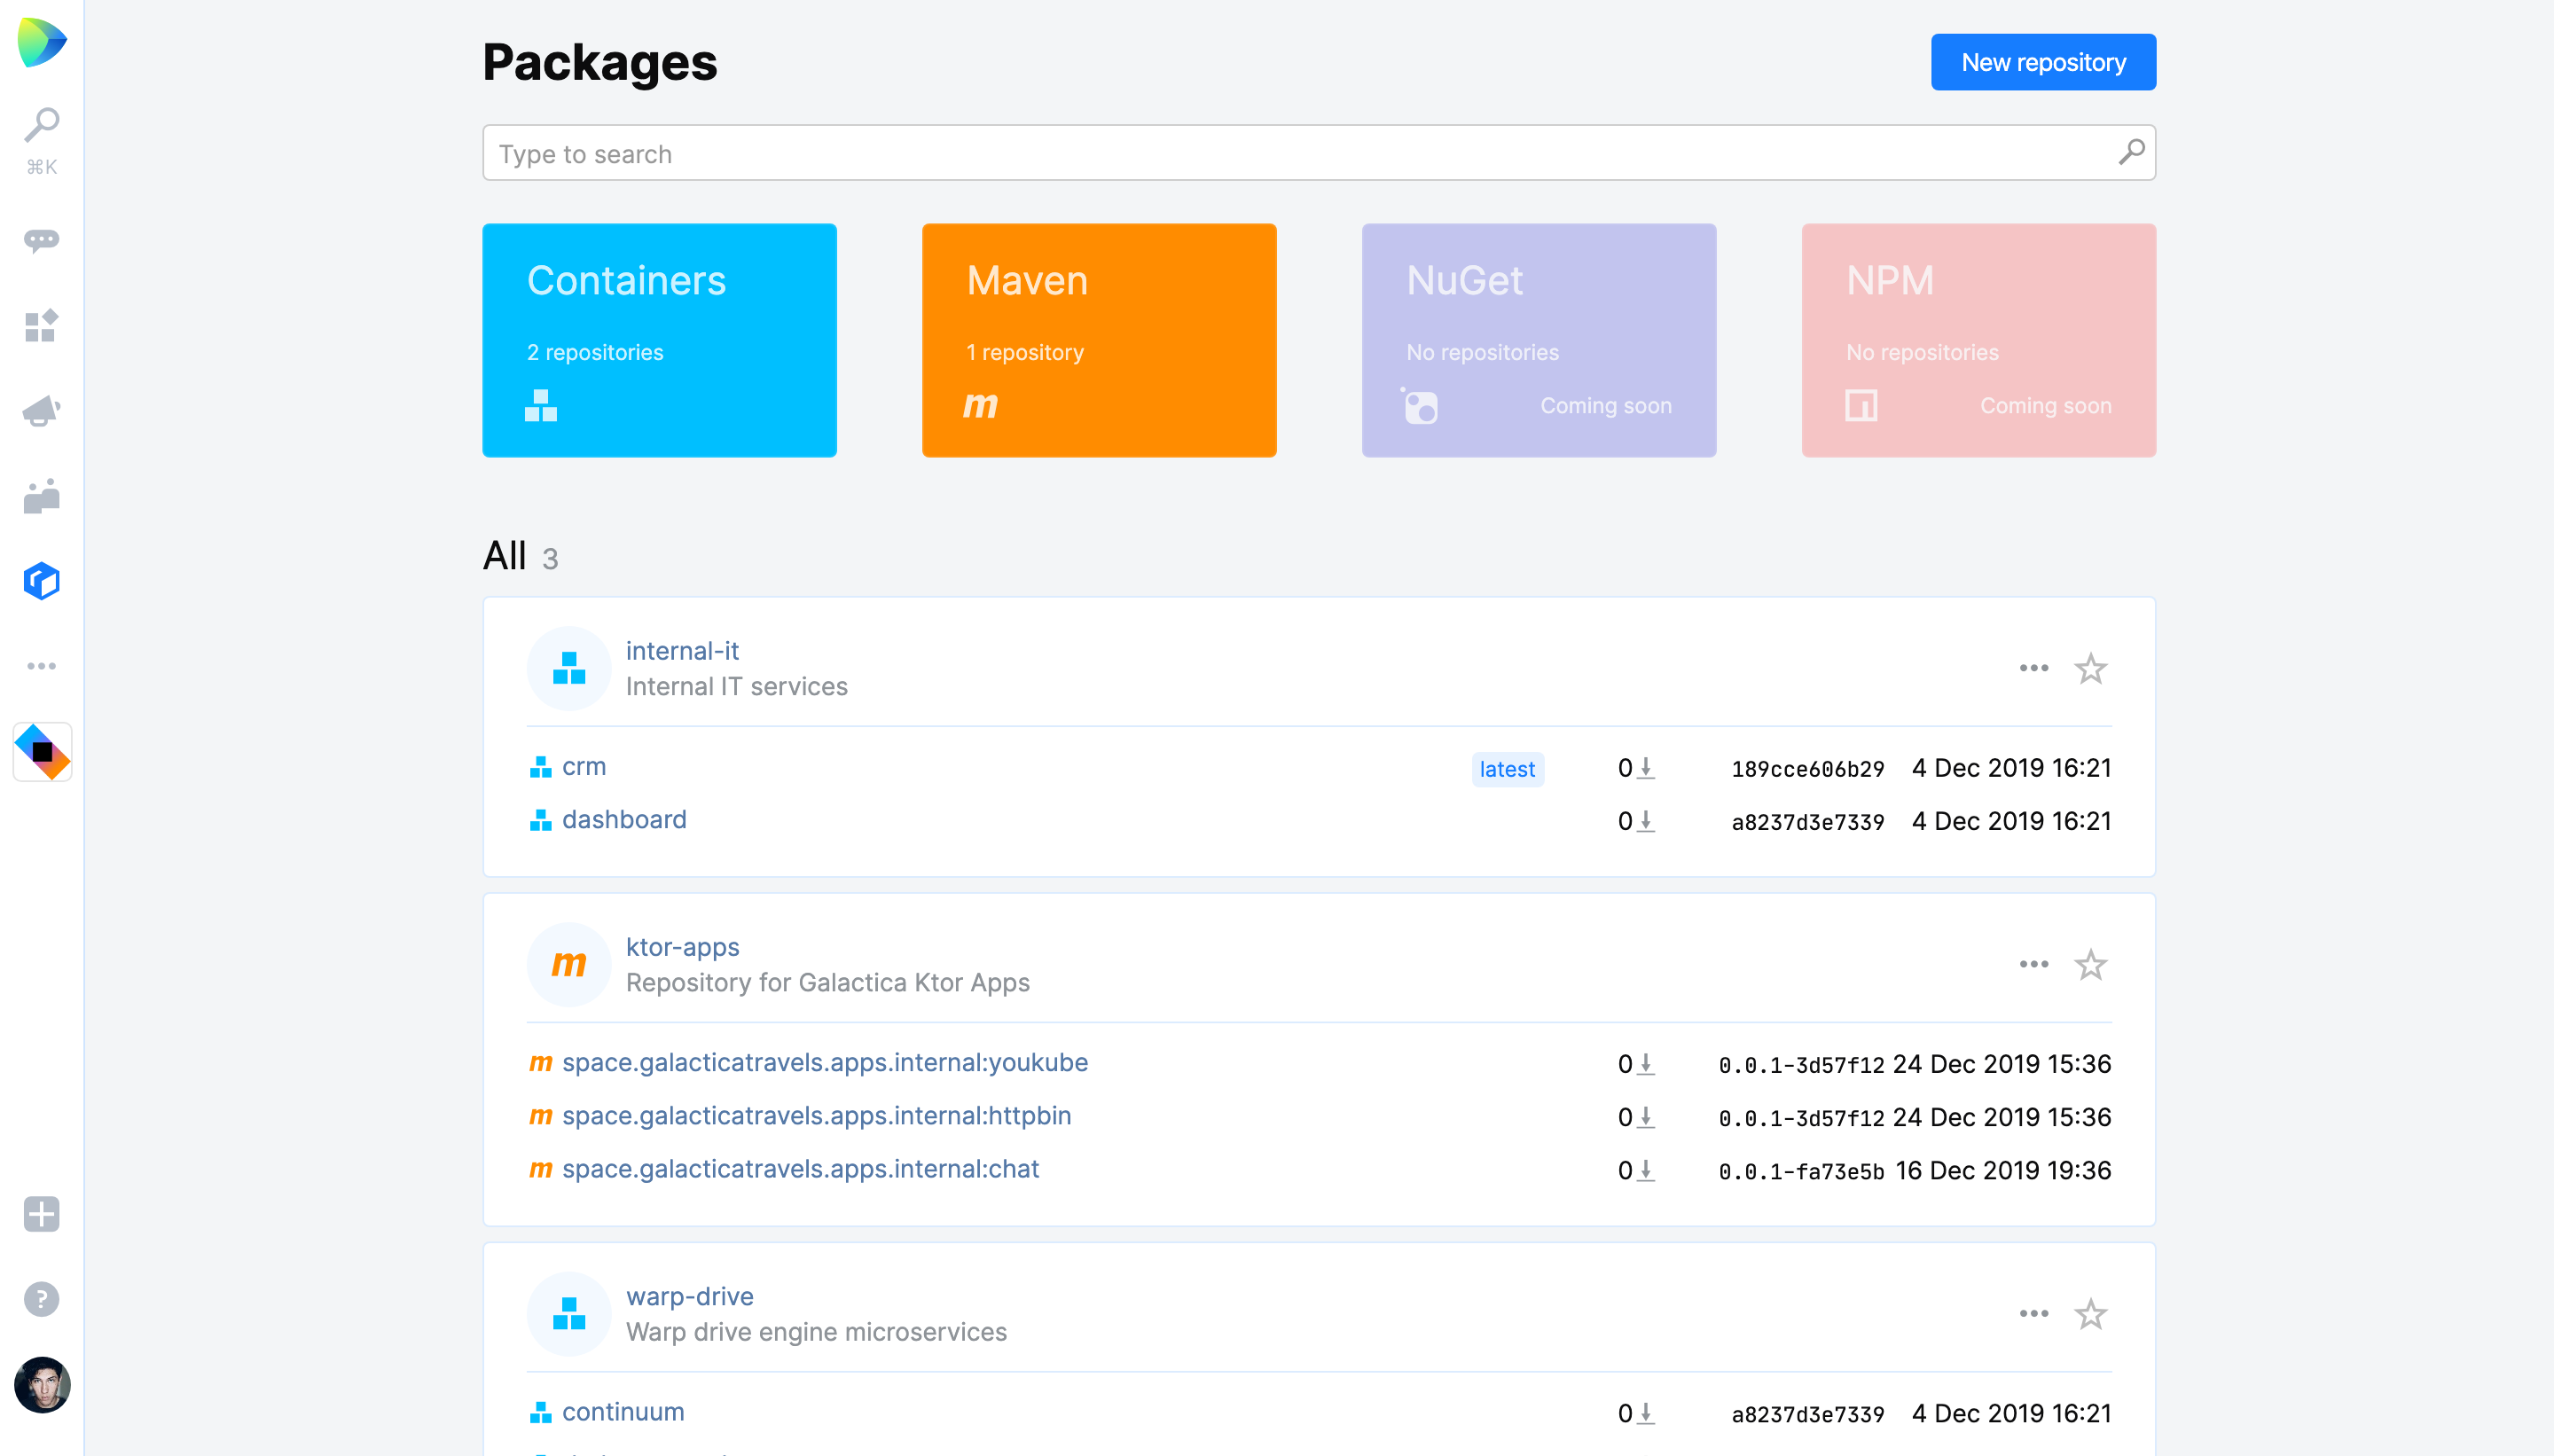
Task: Select the NuGet coming soon card
Action: [x=1539, y=340]
